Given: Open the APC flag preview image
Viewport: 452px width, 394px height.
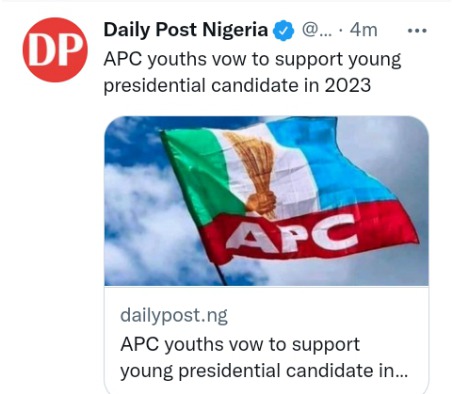Looking at the screenshot, I should (266, 201).
